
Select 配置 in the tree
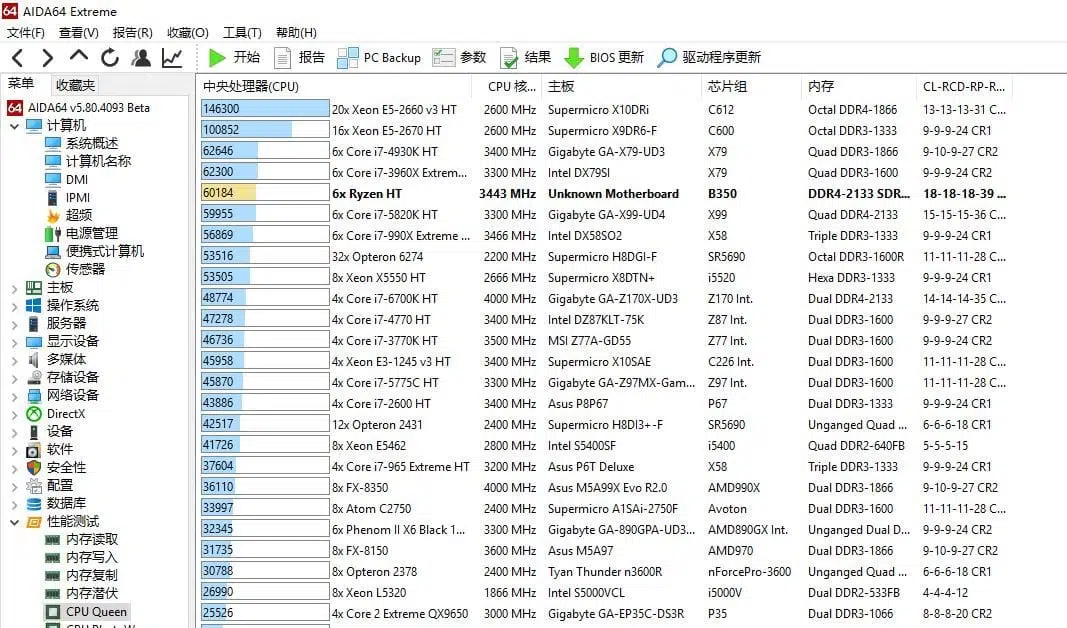[x=50, y=486]
